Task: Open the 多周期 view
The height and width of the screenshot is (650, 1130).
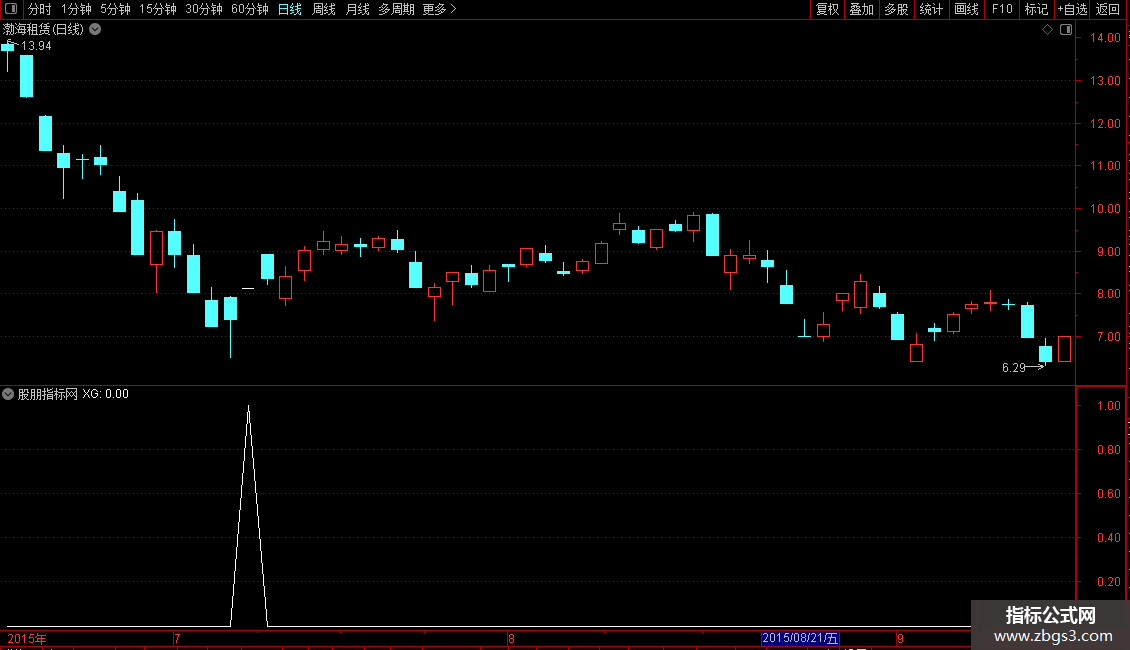Action: pos(396,9)
